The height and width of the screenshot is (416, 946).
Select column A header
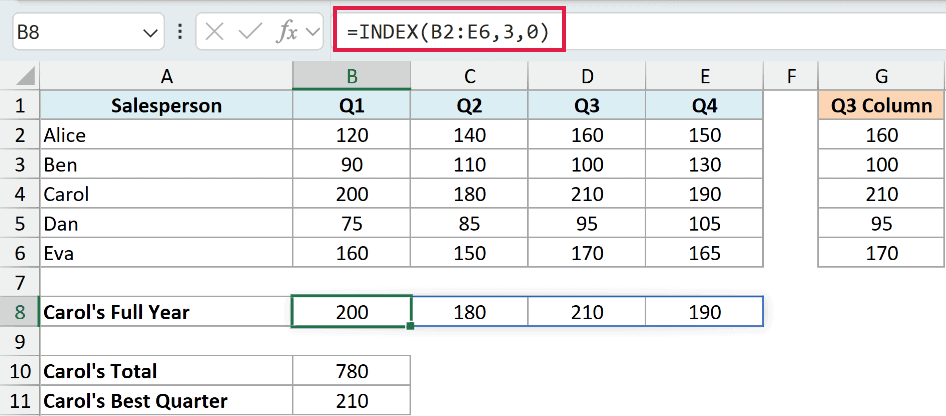click(x=167, y=77)
